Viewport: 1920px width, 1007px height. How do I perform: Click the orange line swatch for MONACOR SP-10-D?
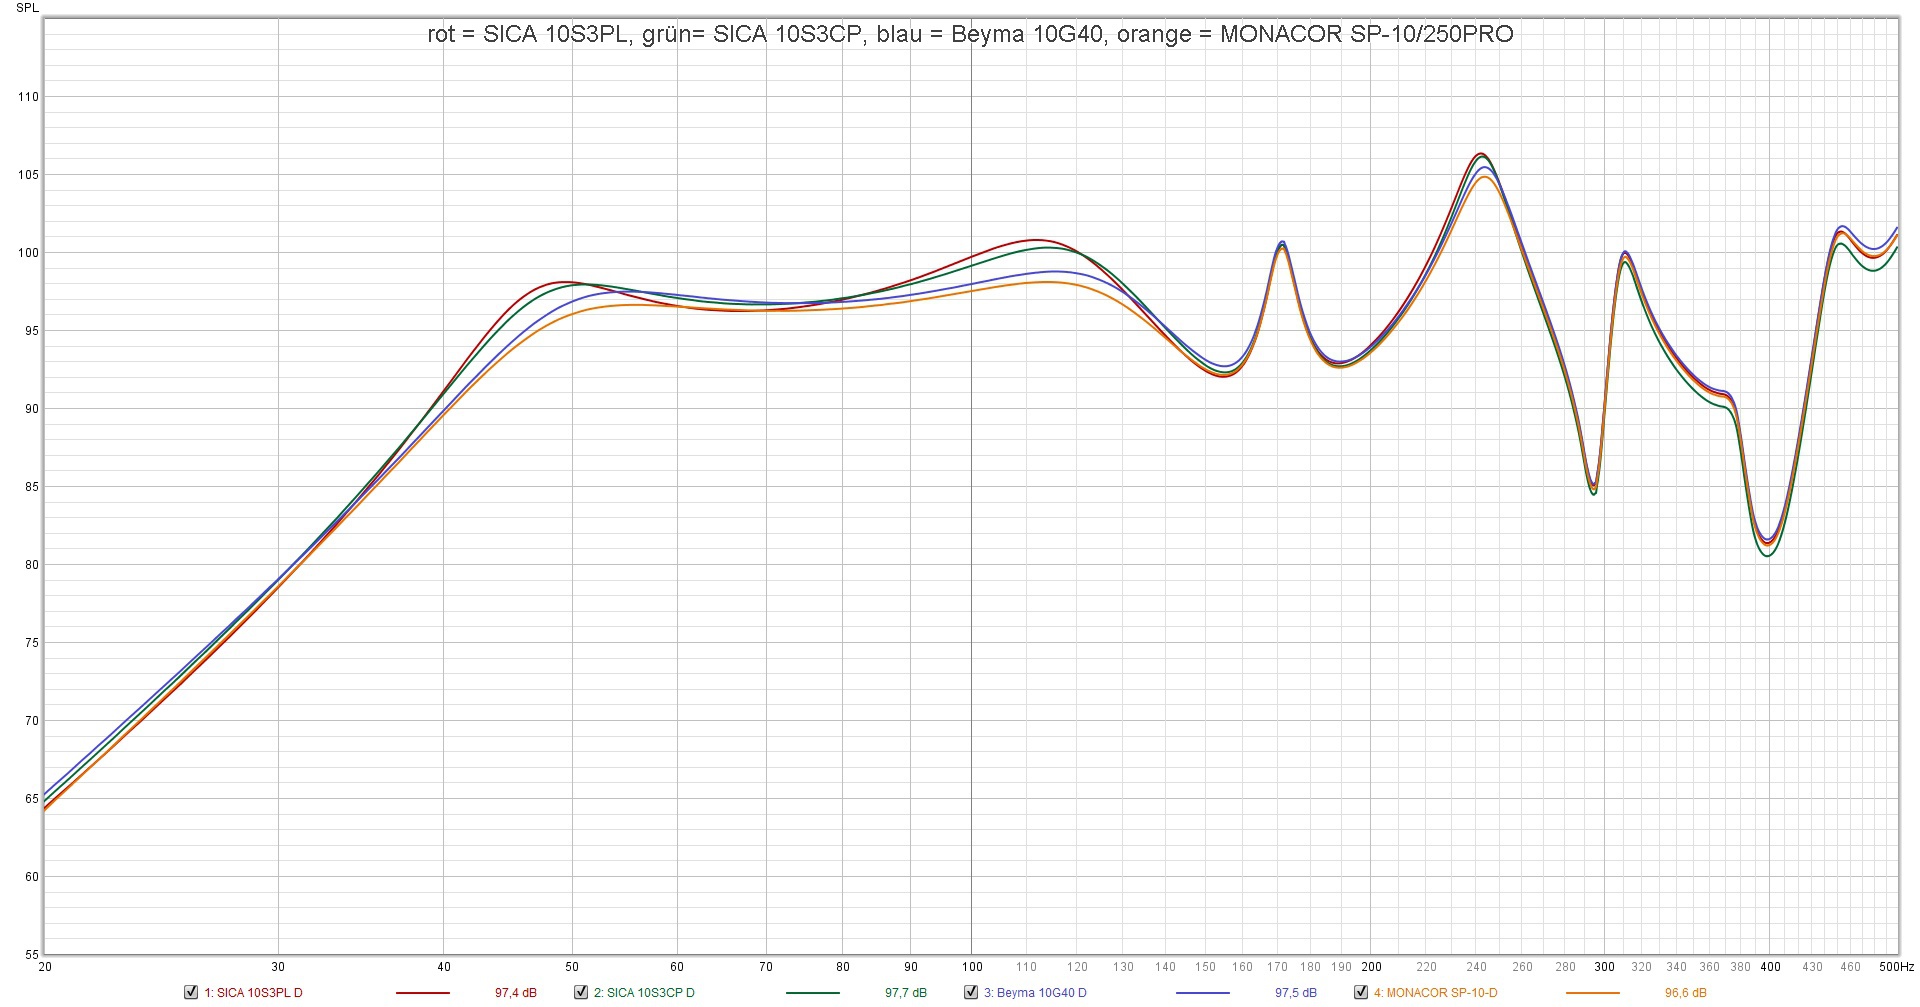1593,993
